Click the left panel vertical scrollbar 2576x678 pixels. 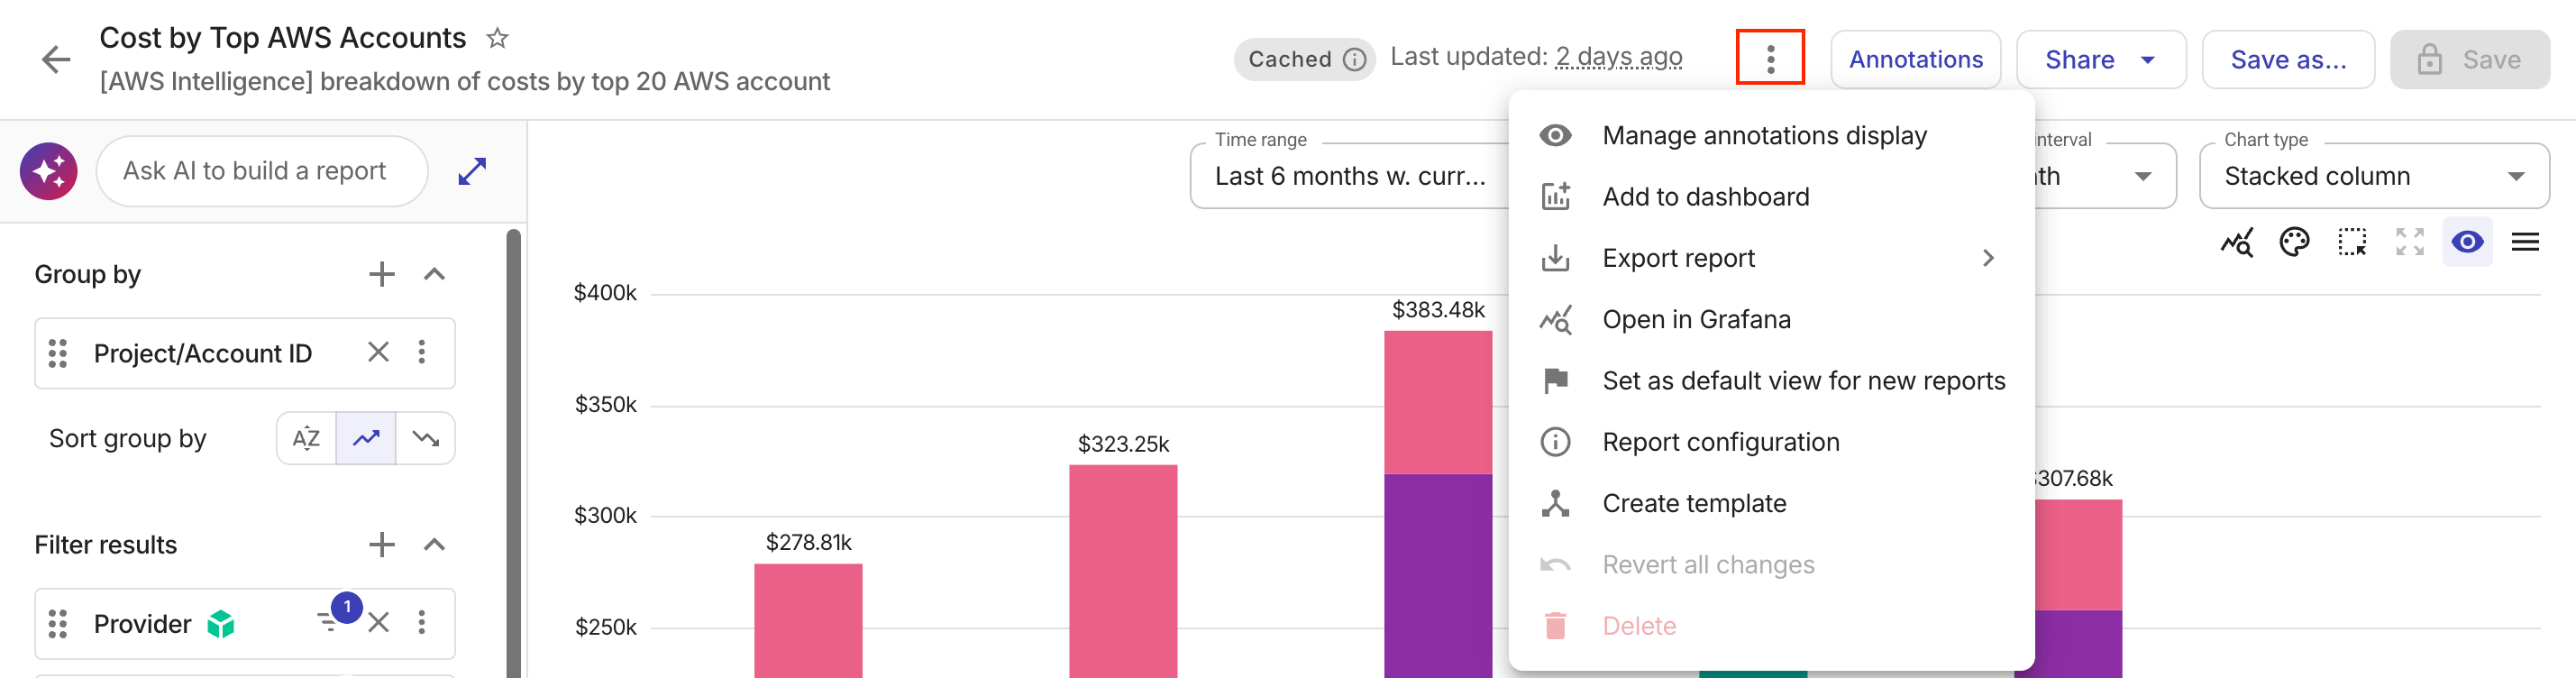click(514, 453)
